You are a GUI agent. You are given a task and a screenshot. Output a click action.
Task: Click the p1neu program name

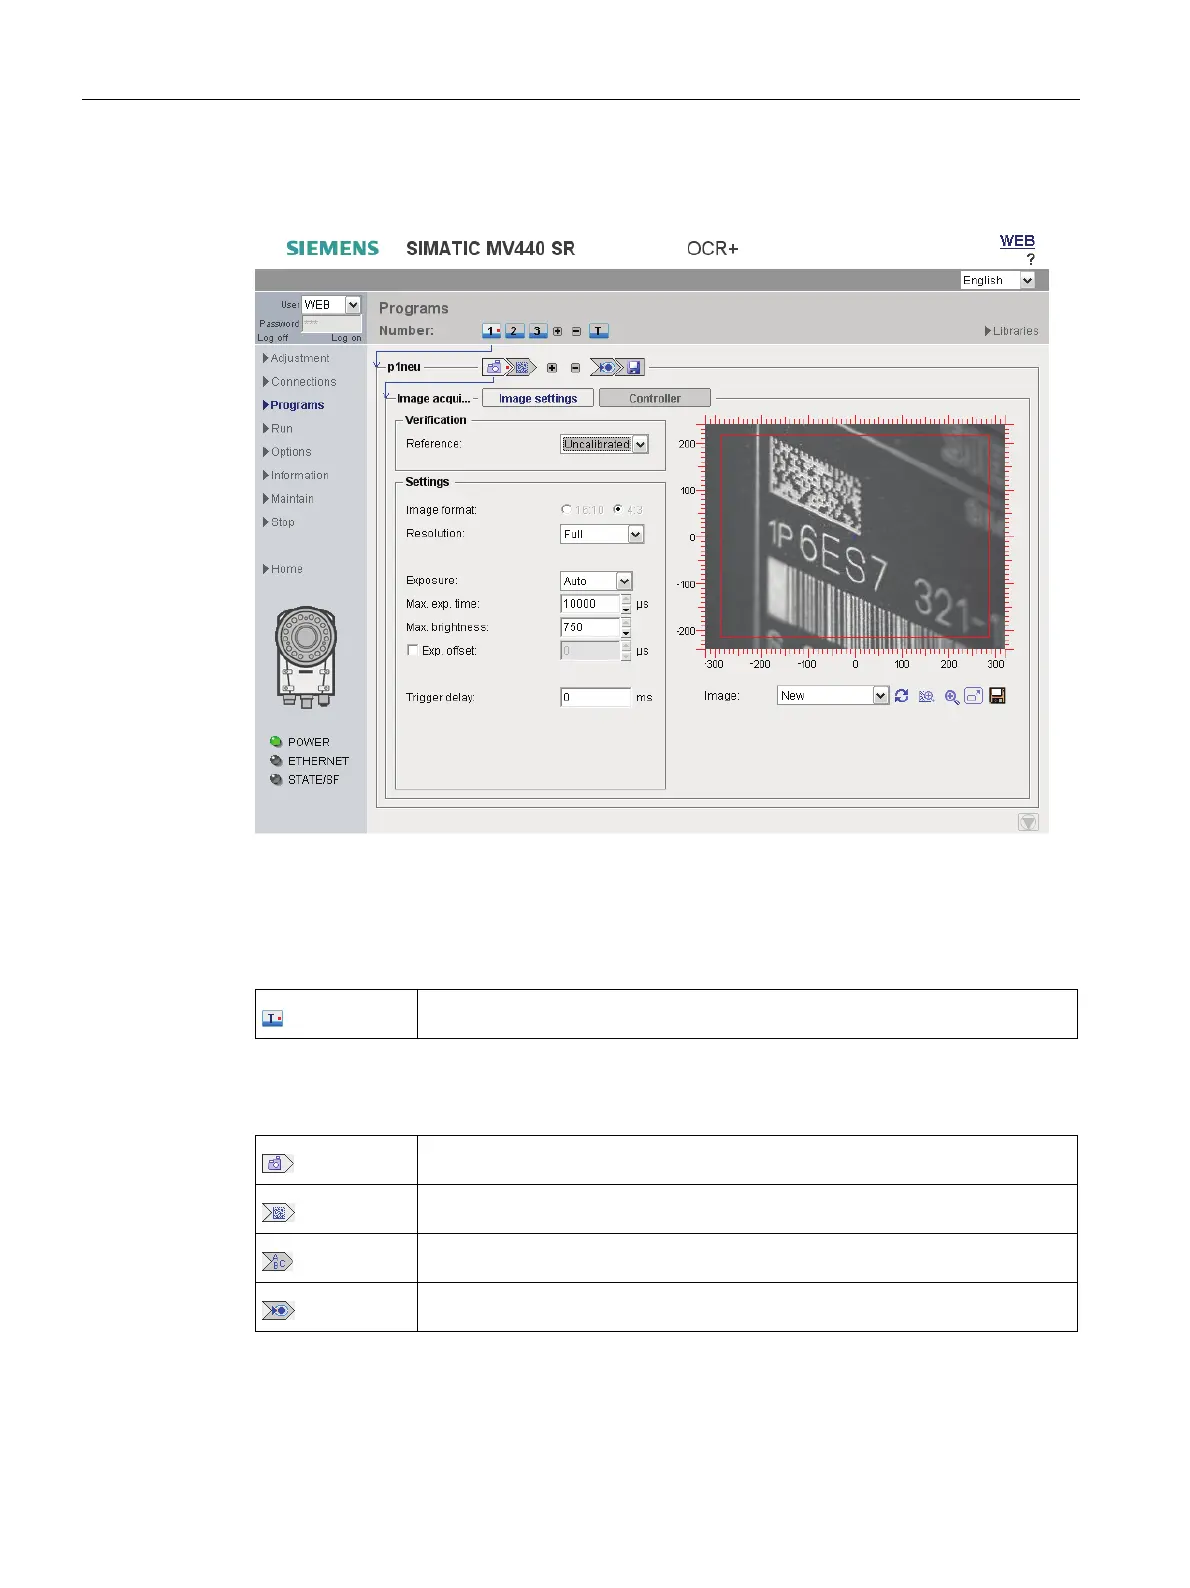(x=404, y=367)
